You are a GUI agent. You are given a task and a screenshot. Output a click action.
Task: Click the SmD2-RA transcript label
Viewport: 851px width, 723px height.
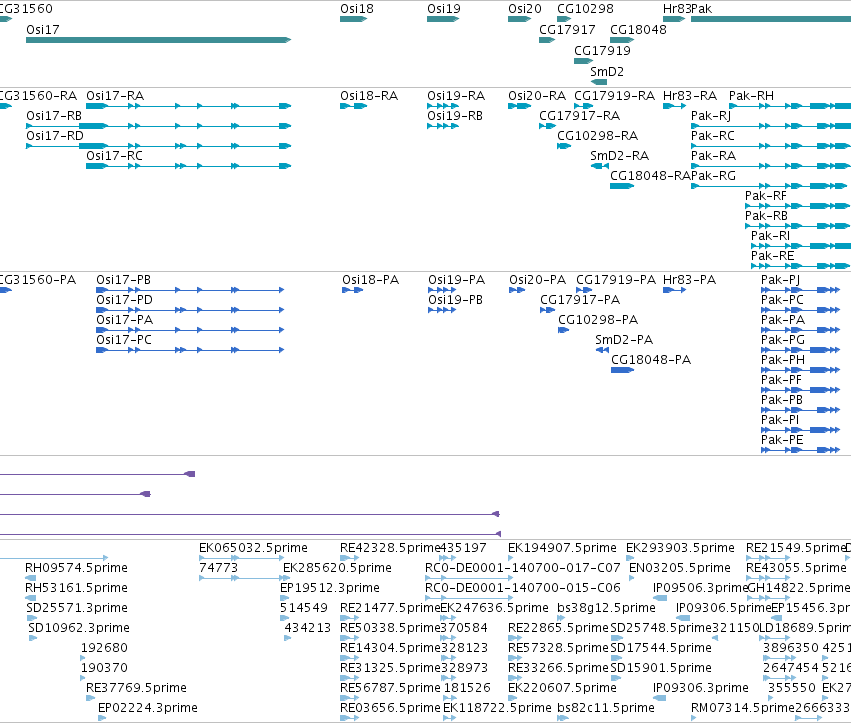point(619,156)
